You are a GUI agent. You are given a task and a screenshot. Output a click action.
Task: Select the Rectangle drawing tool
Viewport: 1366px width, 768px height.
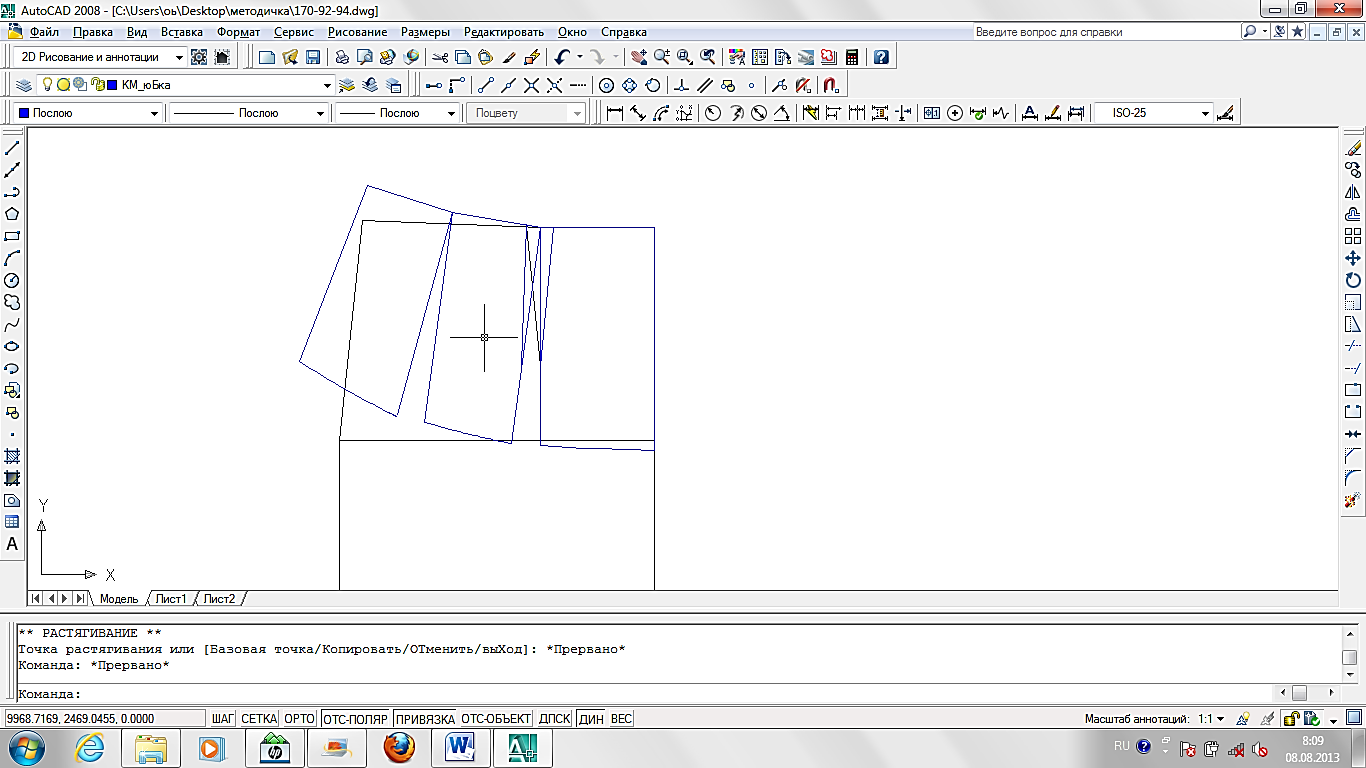(12, 236)
